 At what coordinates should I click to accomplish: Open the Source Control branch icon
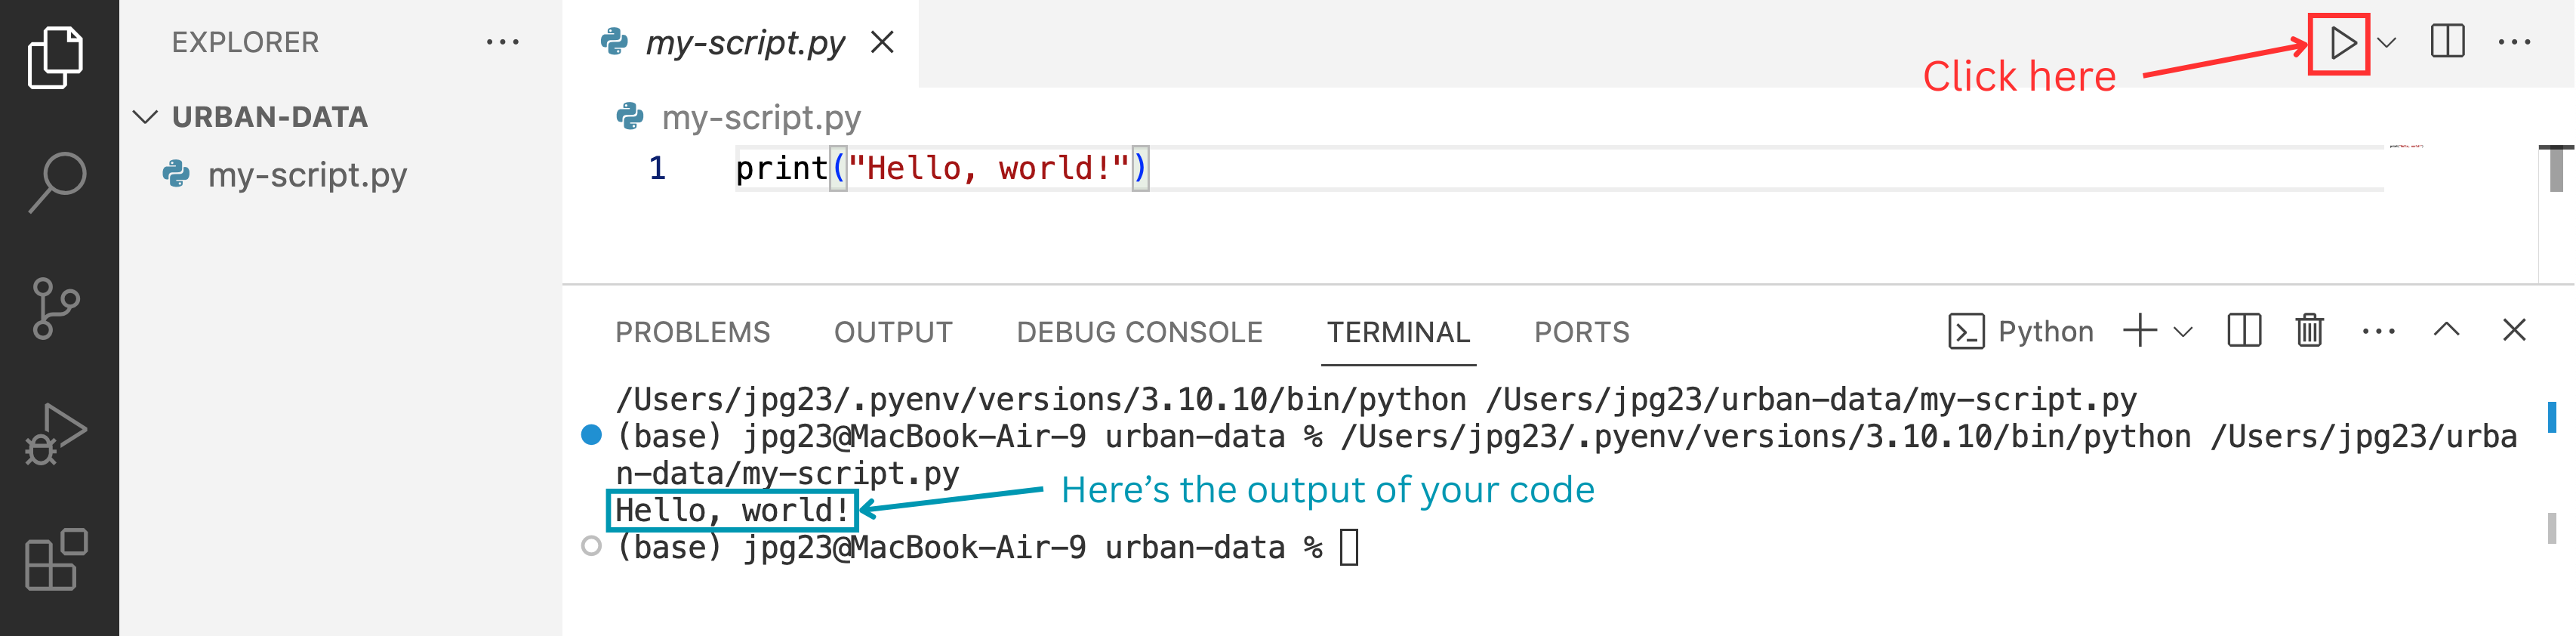56,308
